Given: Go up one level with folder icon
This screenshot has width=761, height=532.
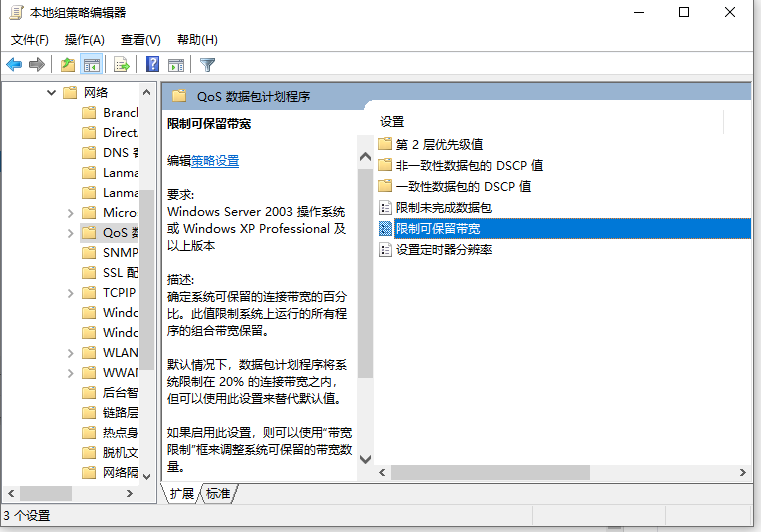Looking at the screenshot, I should pos(67,65).
